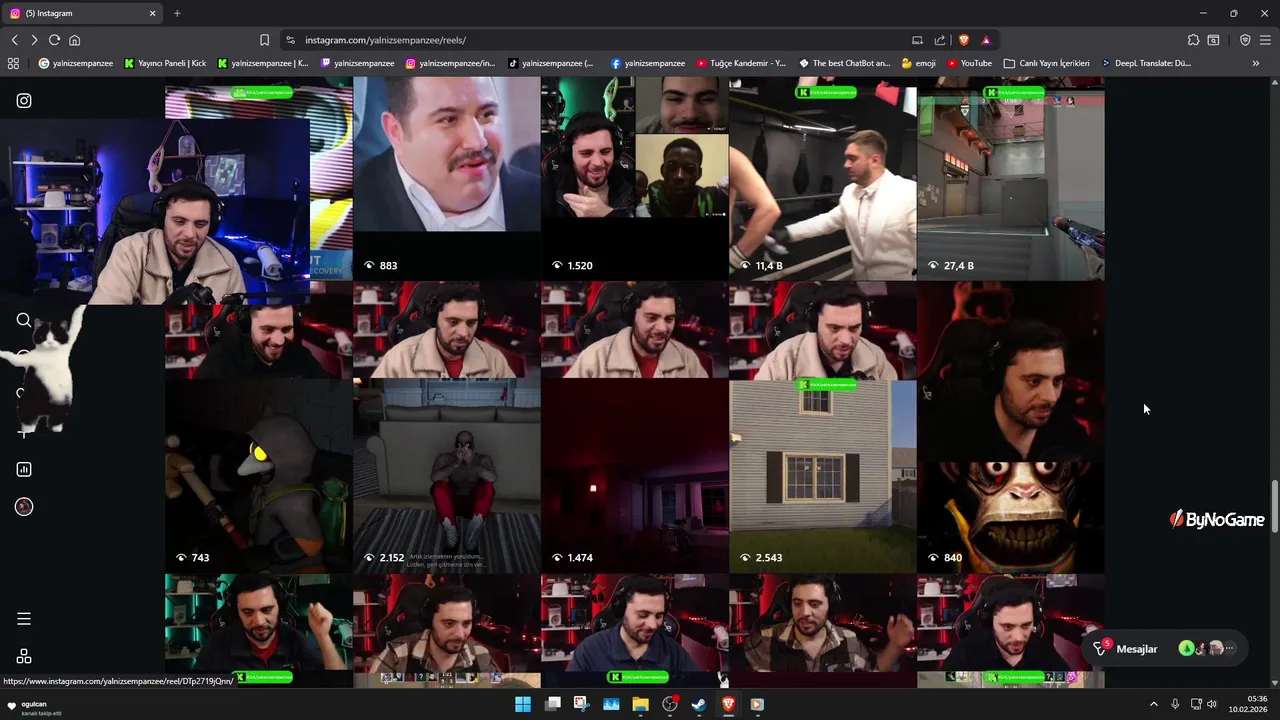Open the Instagram dashboard chart icon
The width and height of the screenshot is (1280, 720).
[24, 469]
